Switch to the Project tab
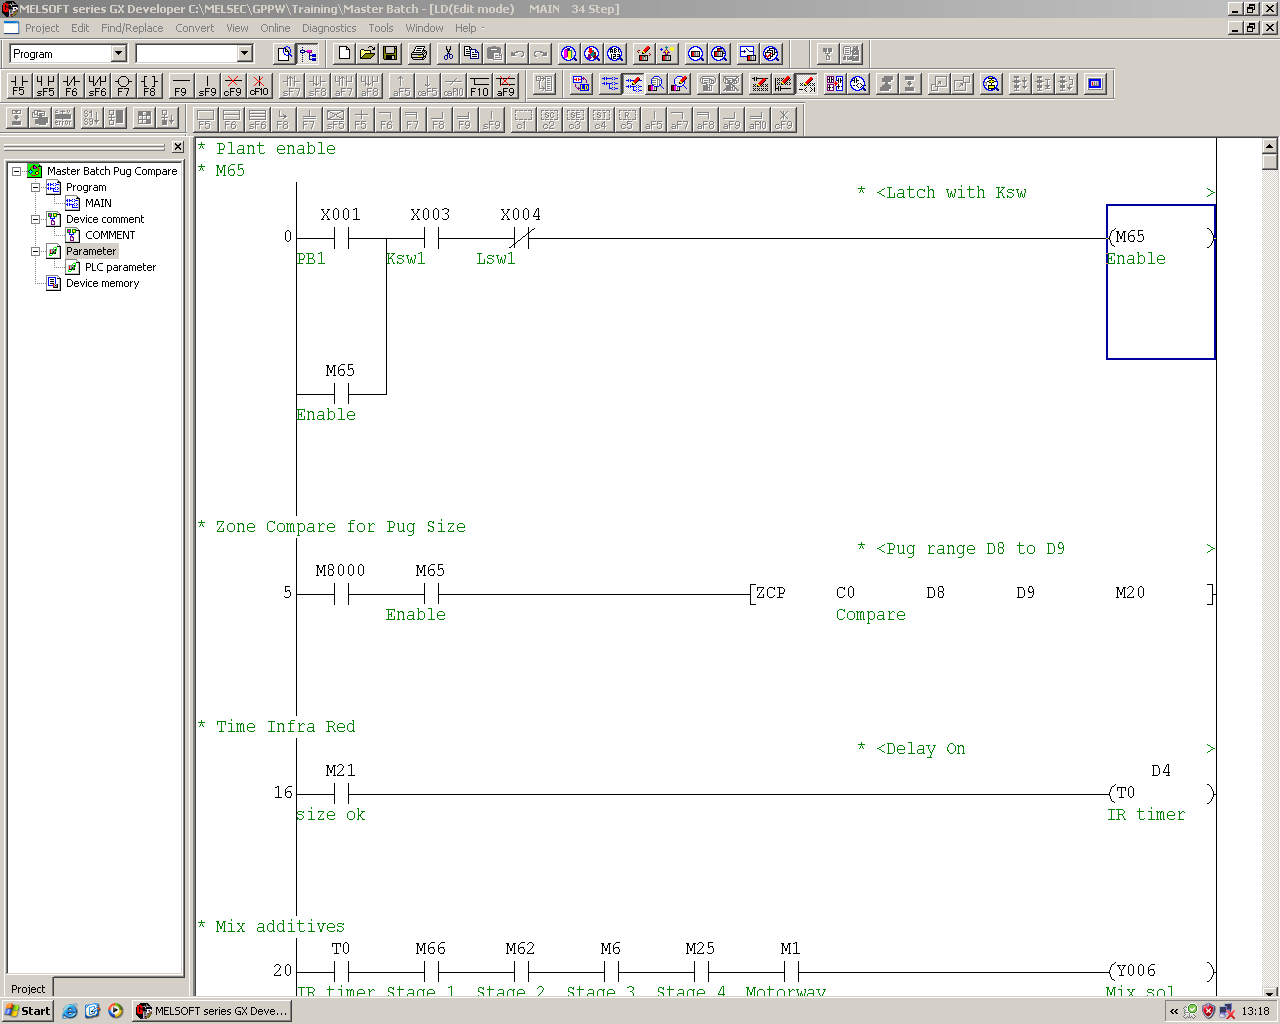Viewport: 1280px width, 1024px height. tap(27, 989)
